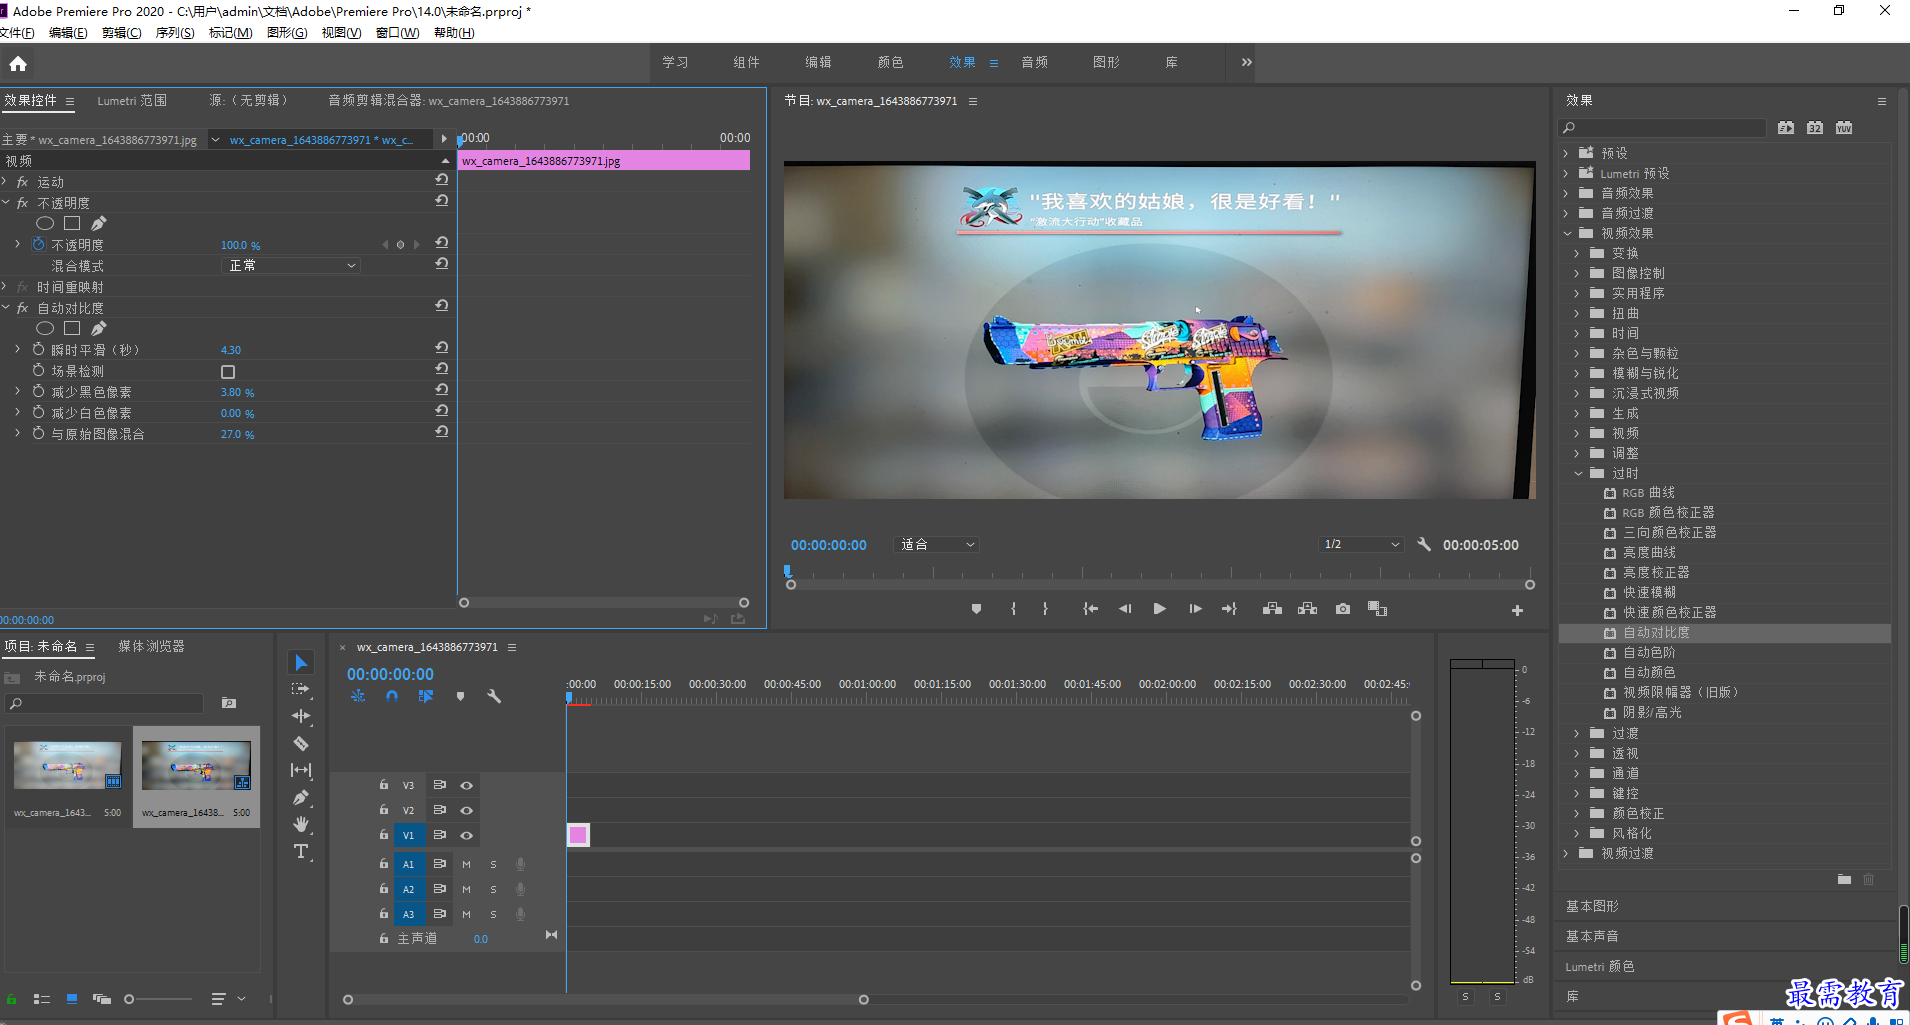
Task: Mute track A1
Action: click(x=466, y=864)
